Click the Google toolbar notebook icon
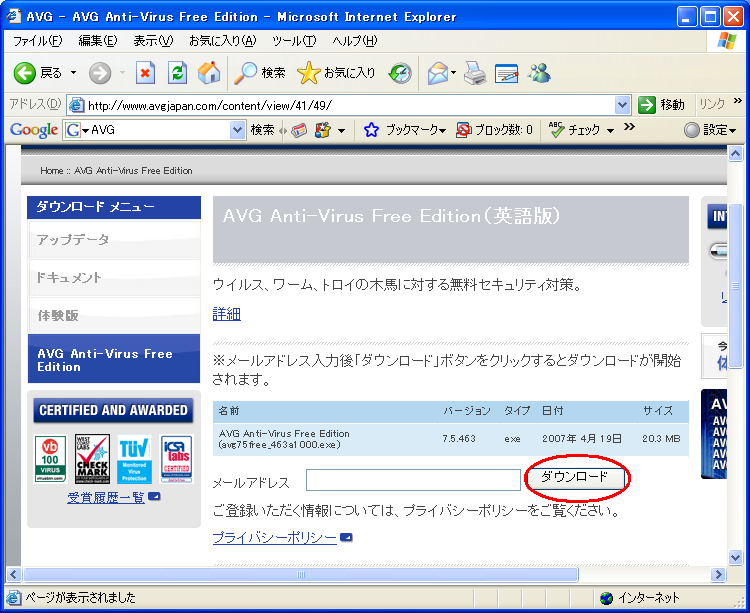 [323, 130]
